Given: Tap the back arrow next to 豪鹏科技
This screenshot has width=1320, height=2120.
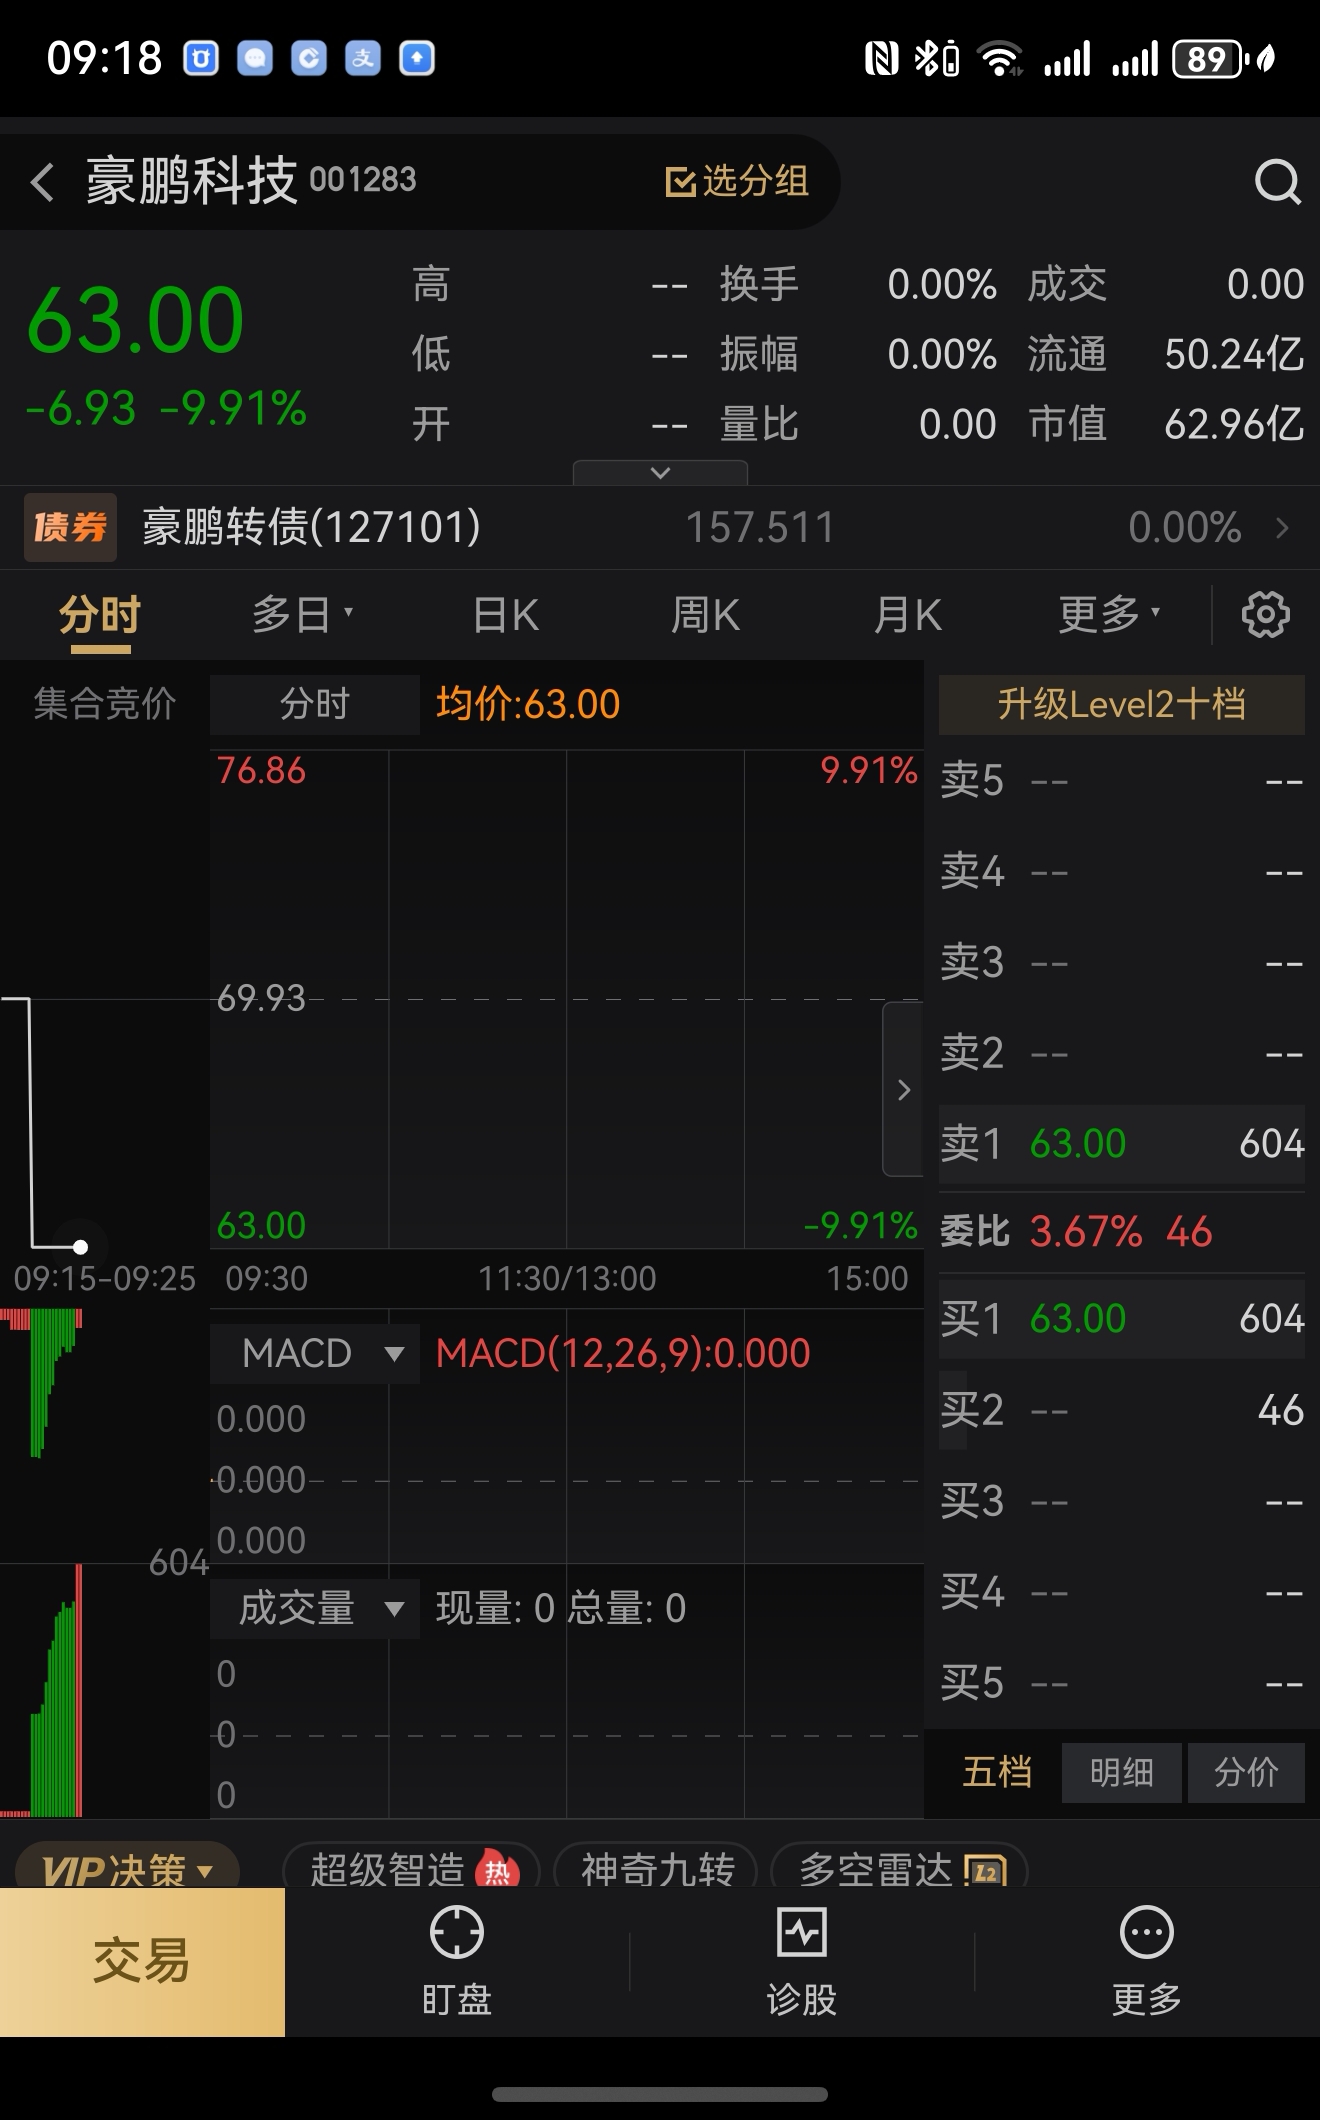Looking at the screenshot, I should pos(42,183).
